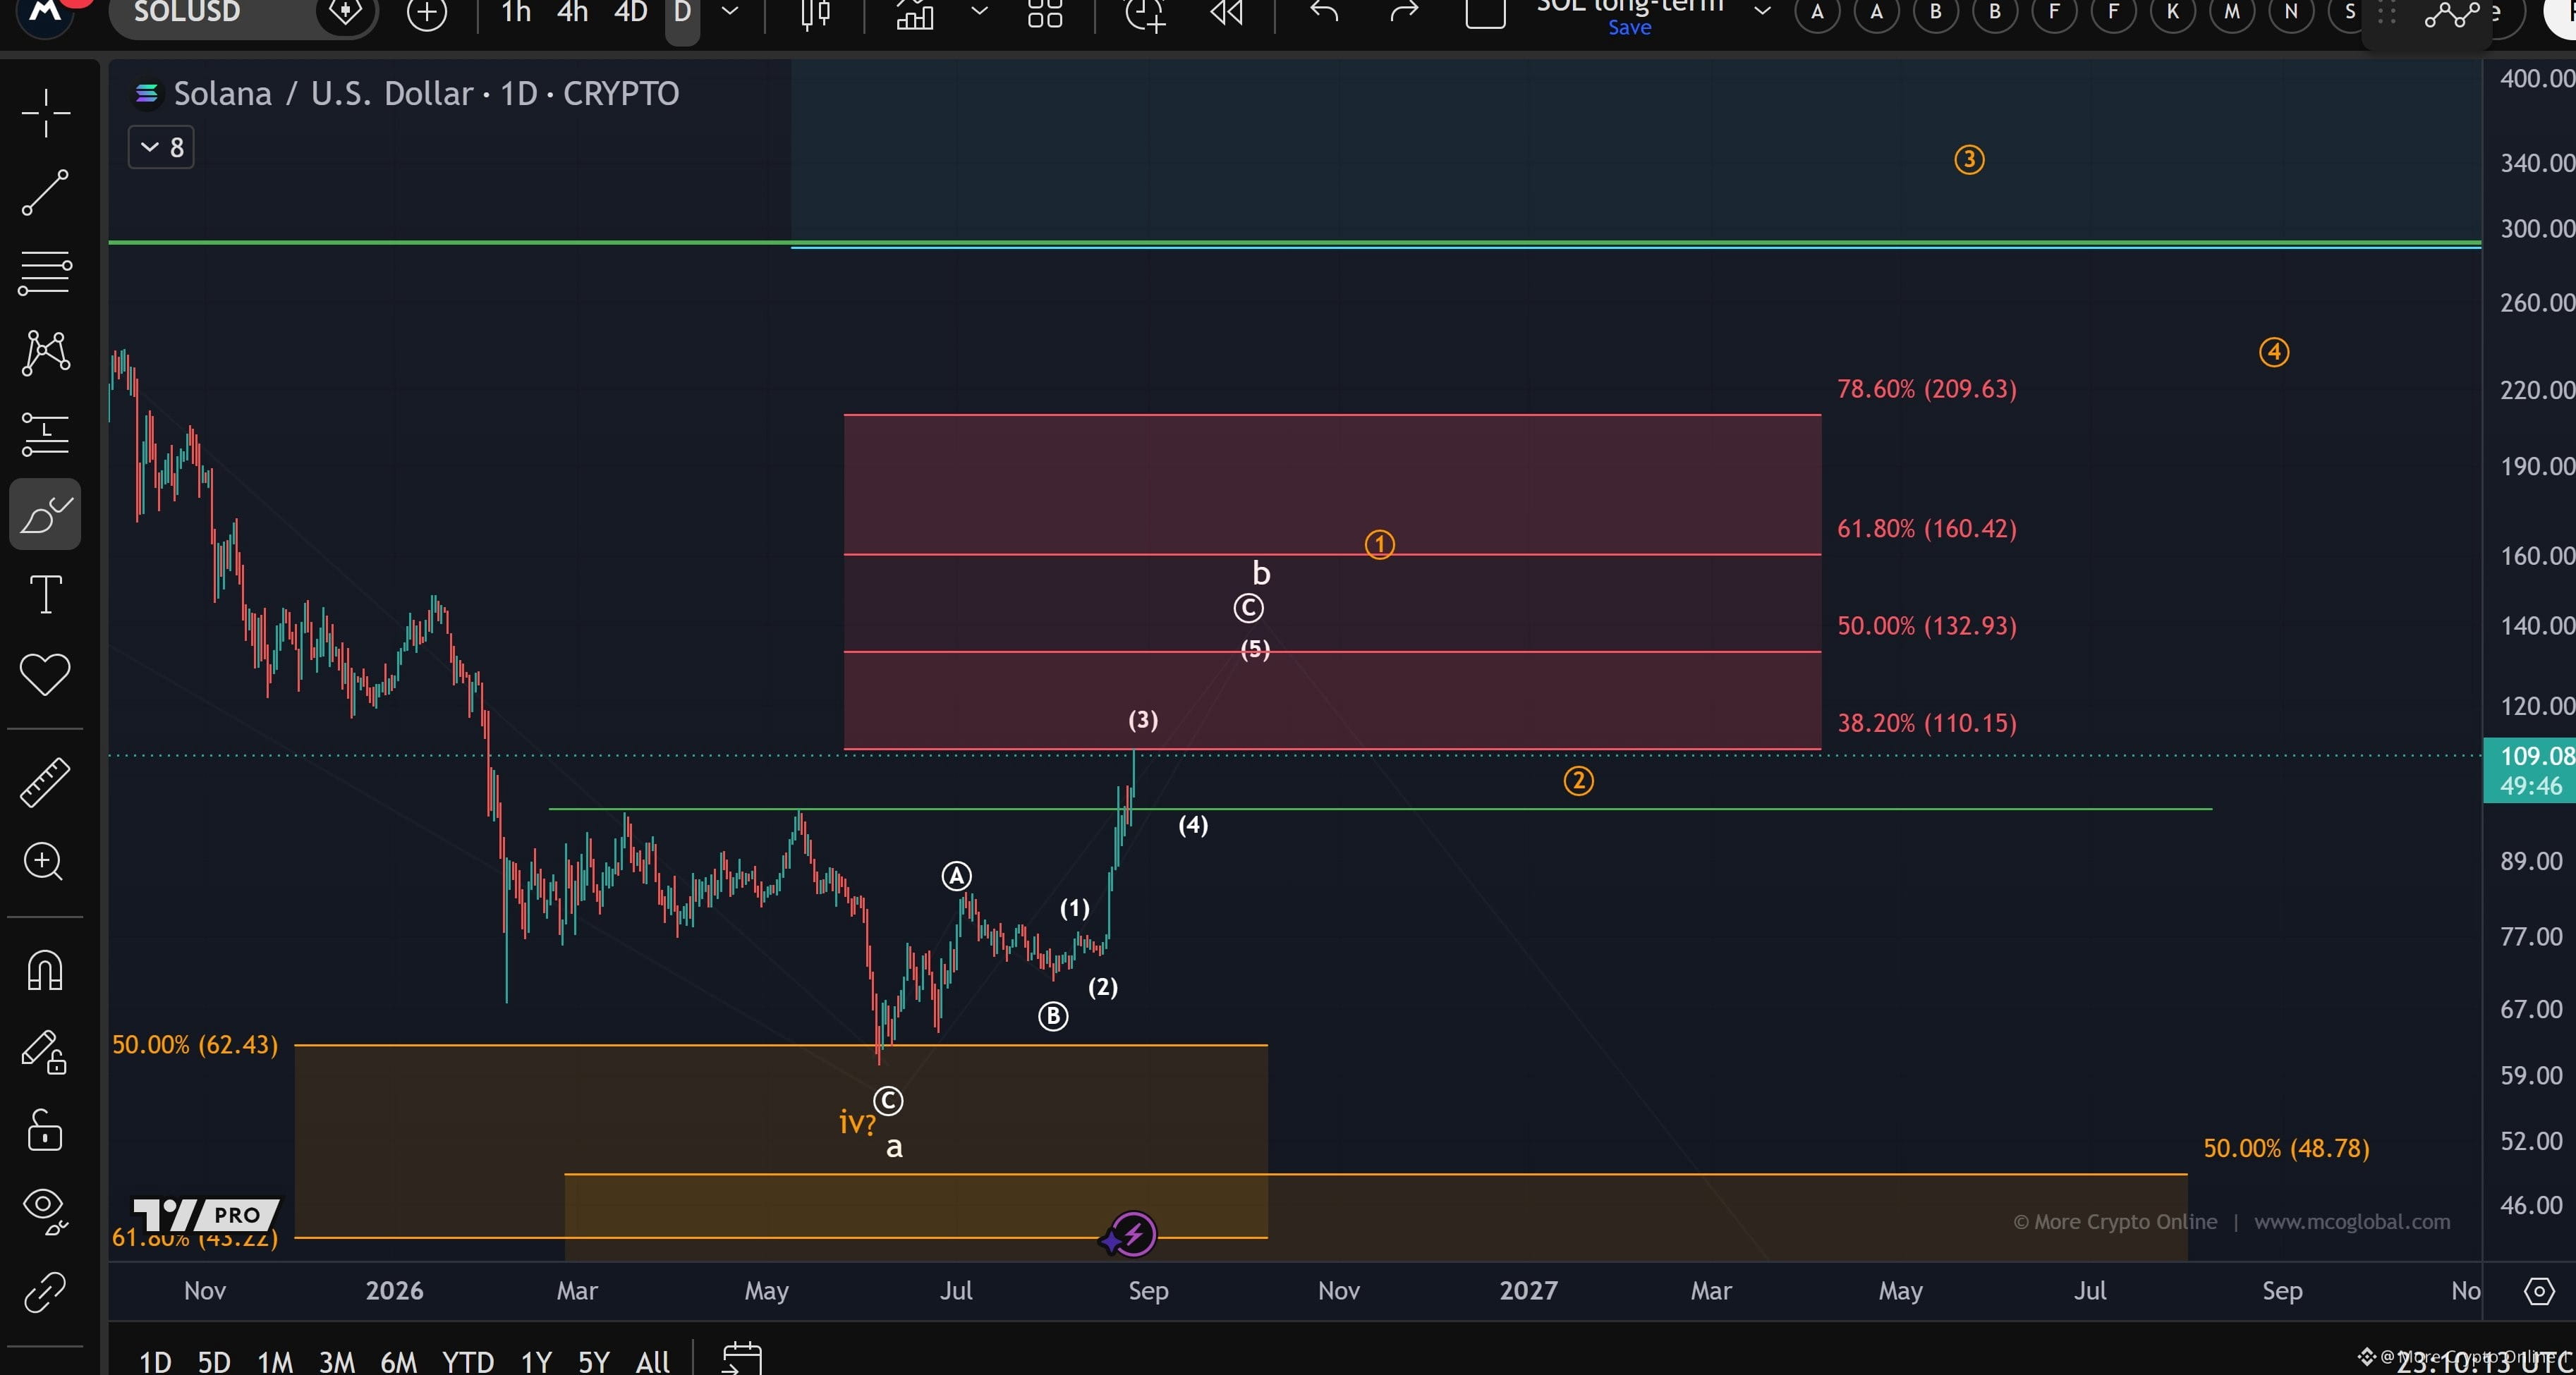The width and height of the screenshot is (2576, 1375).
Task: Redo the last undone action
Action: tap(1404, 12)
